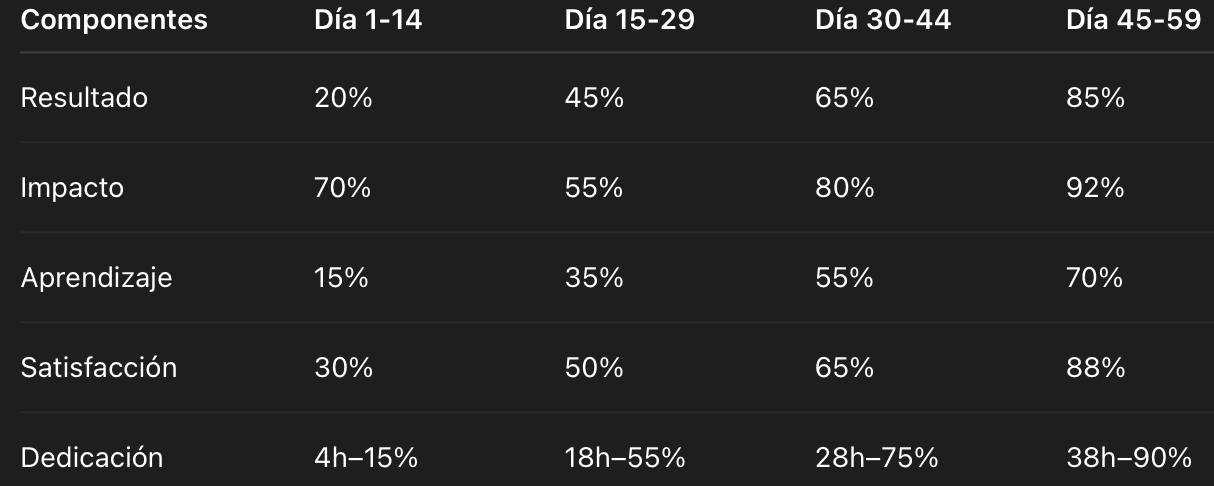This screenshot has height=486, width=1214.
Task: Click the 4h–15% Dedicación cell
Action: [x=366, y=458]
